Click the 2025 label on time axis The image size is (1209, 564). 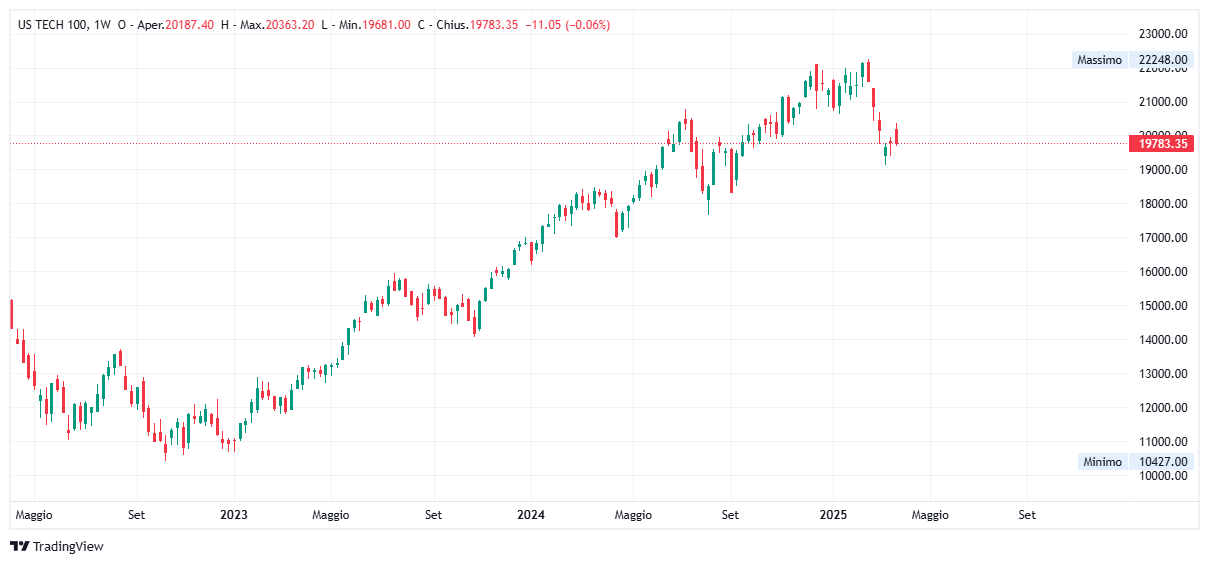click(x=833, y=515)
